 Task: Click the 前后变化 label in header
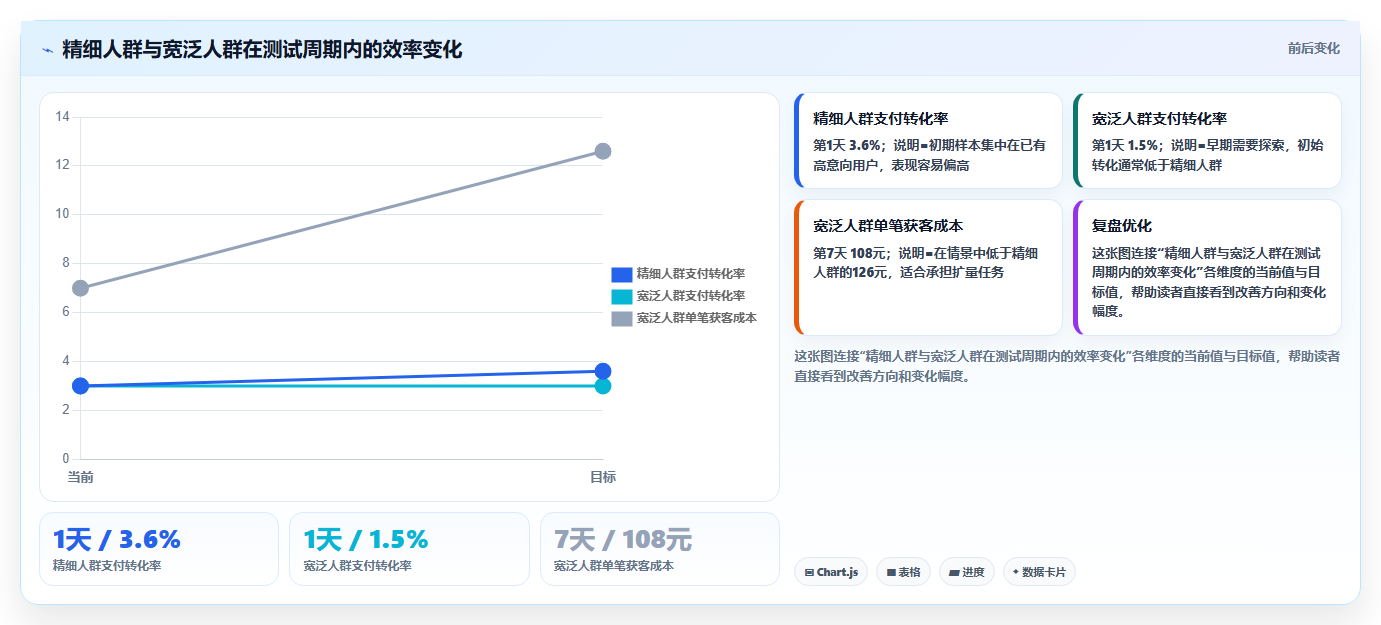(x=1313, y=48)
